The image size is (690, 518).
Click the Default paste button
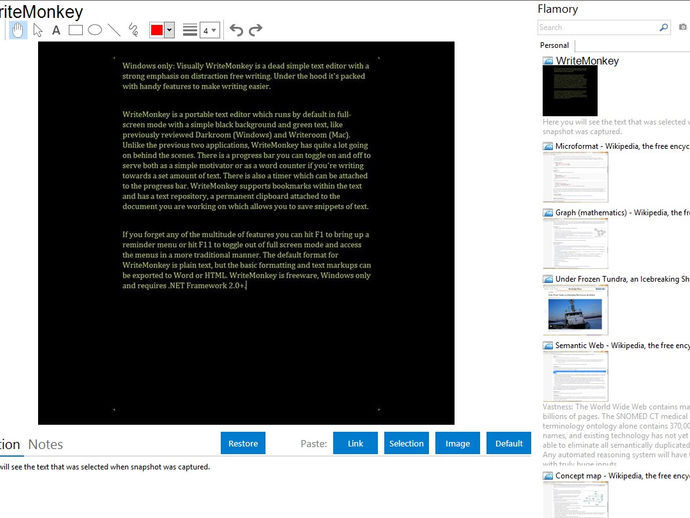(509, 443)
